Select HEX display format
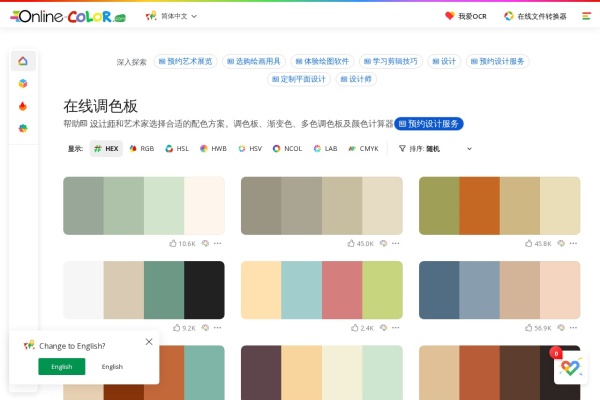600x400 pixels. [x=106, y=149]
